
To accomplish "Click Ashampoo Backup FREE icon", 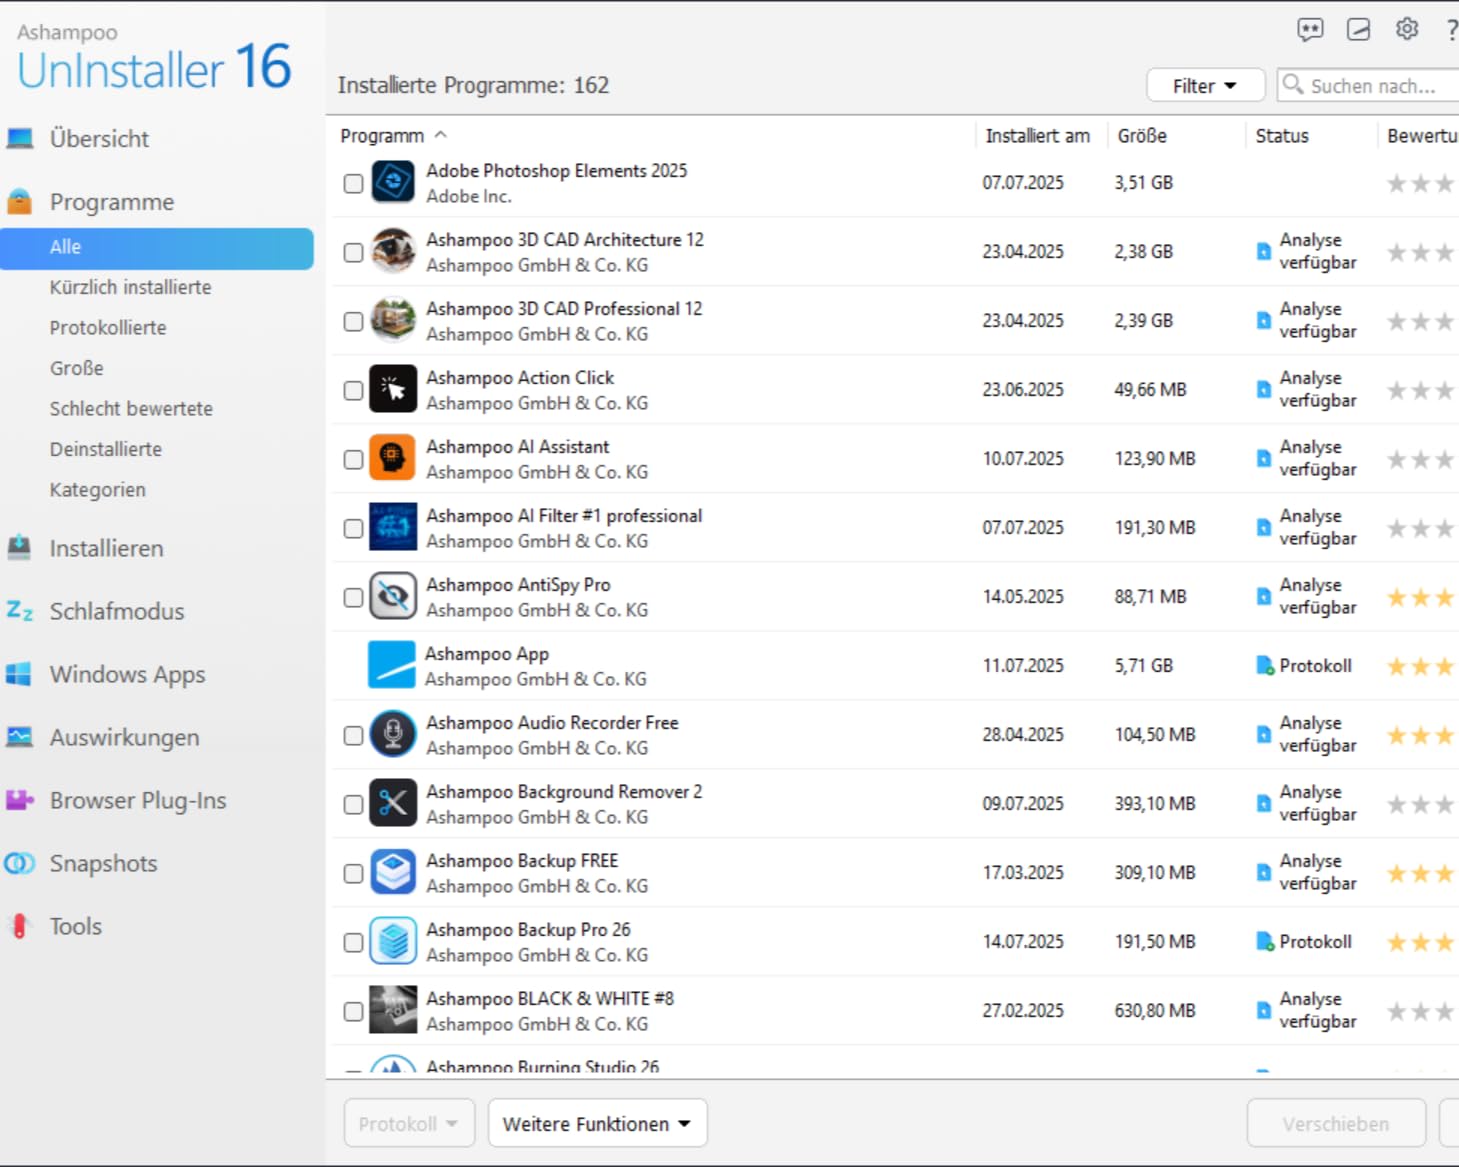I will click(x=393, y=872).
